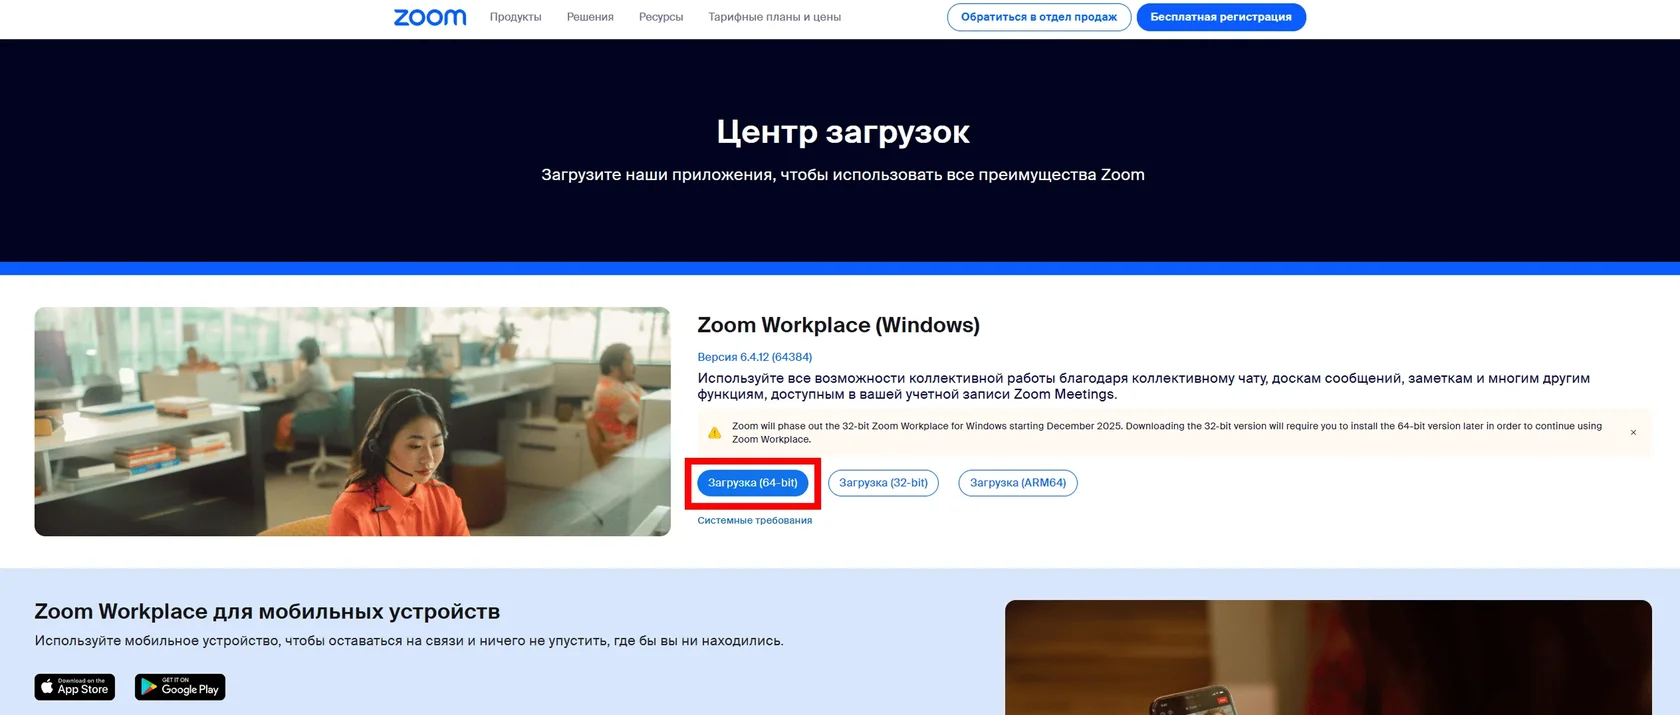Viewport: 1680px width, 715px height.
Task: Click the 'Zoom will phase out' warning text
Action: click(x=1167, y=432)
